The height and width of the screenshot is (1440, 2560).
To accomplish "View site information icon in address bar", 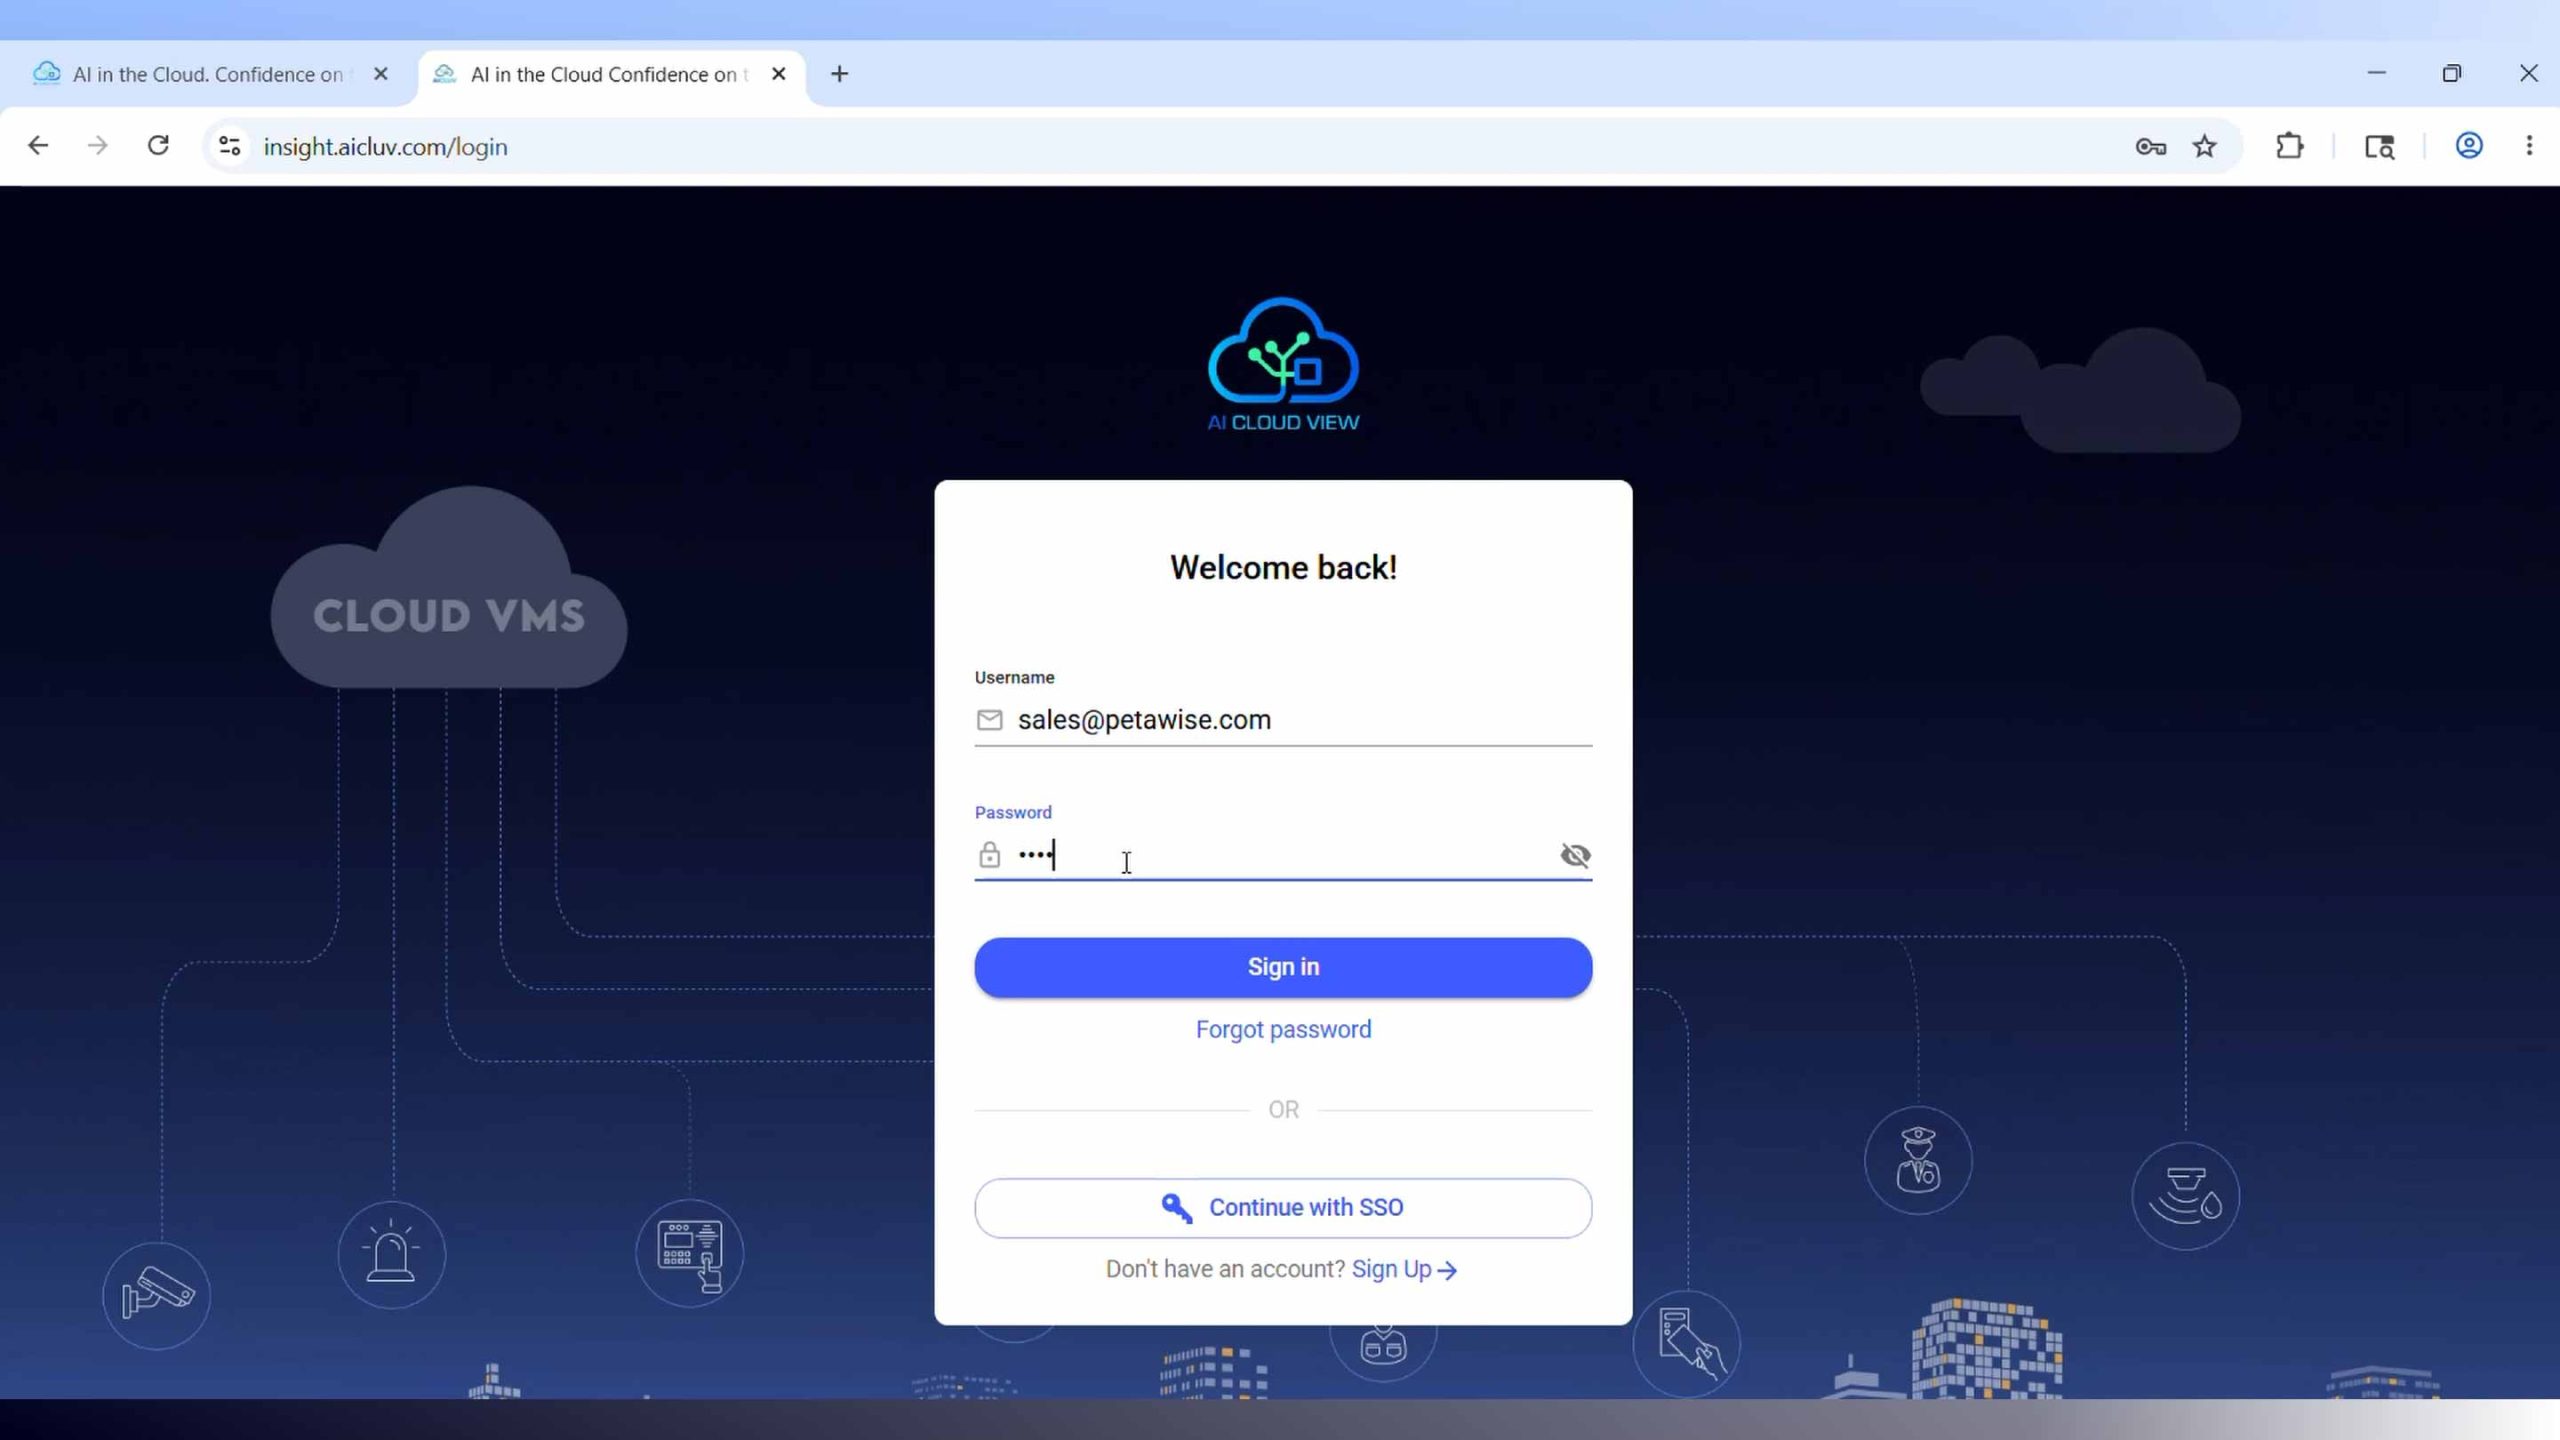I will (x=229, y=146).
